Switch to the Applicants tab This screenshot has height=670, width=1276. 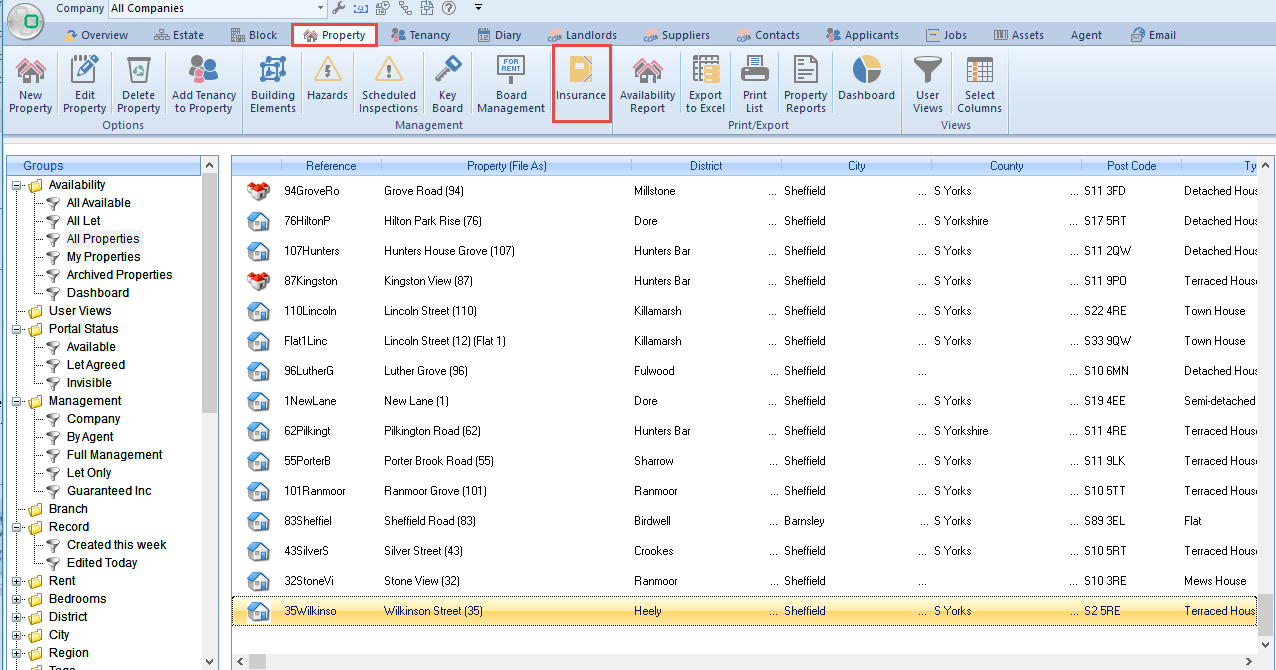pos(862,35)
